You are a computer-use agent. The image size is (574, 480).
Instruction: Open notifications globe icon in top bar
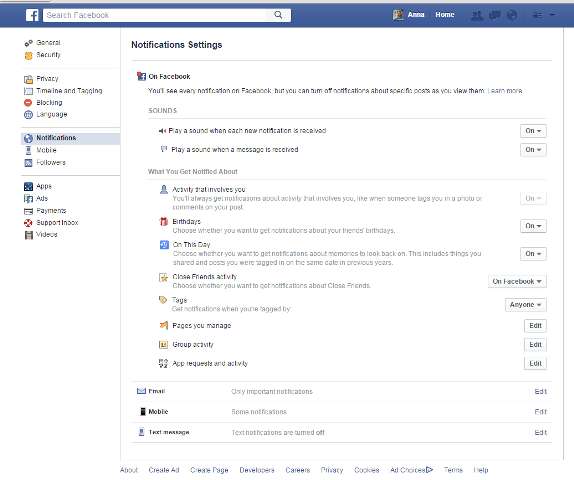tap(512, 15)
